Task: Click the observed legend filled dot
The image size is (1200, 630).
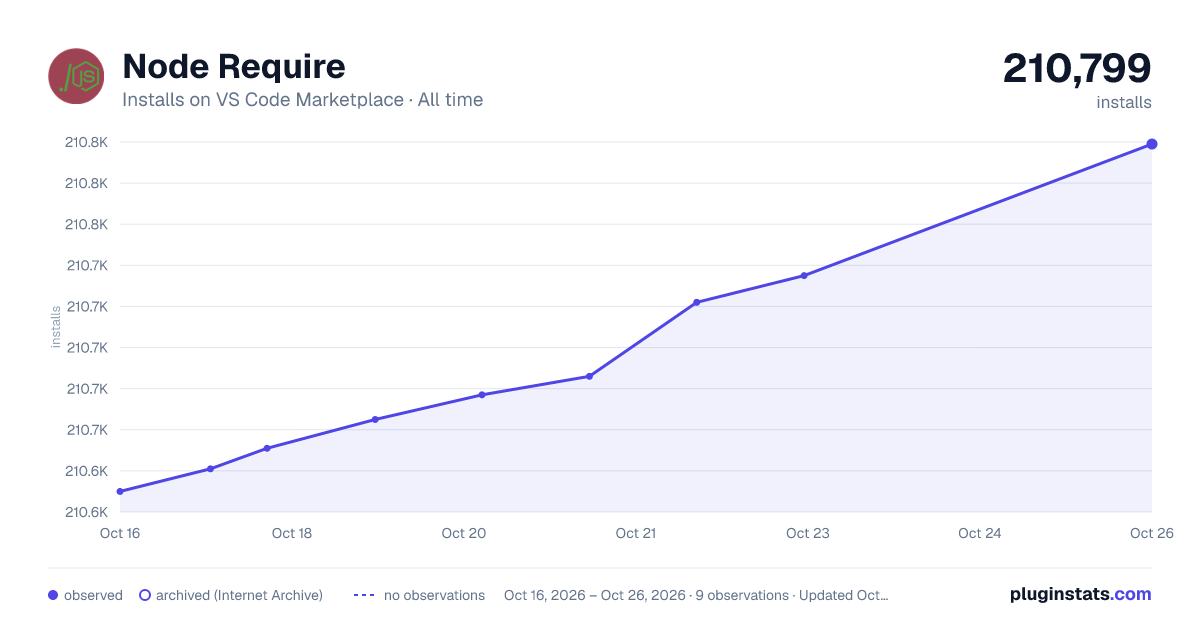Action: (53, 595)
